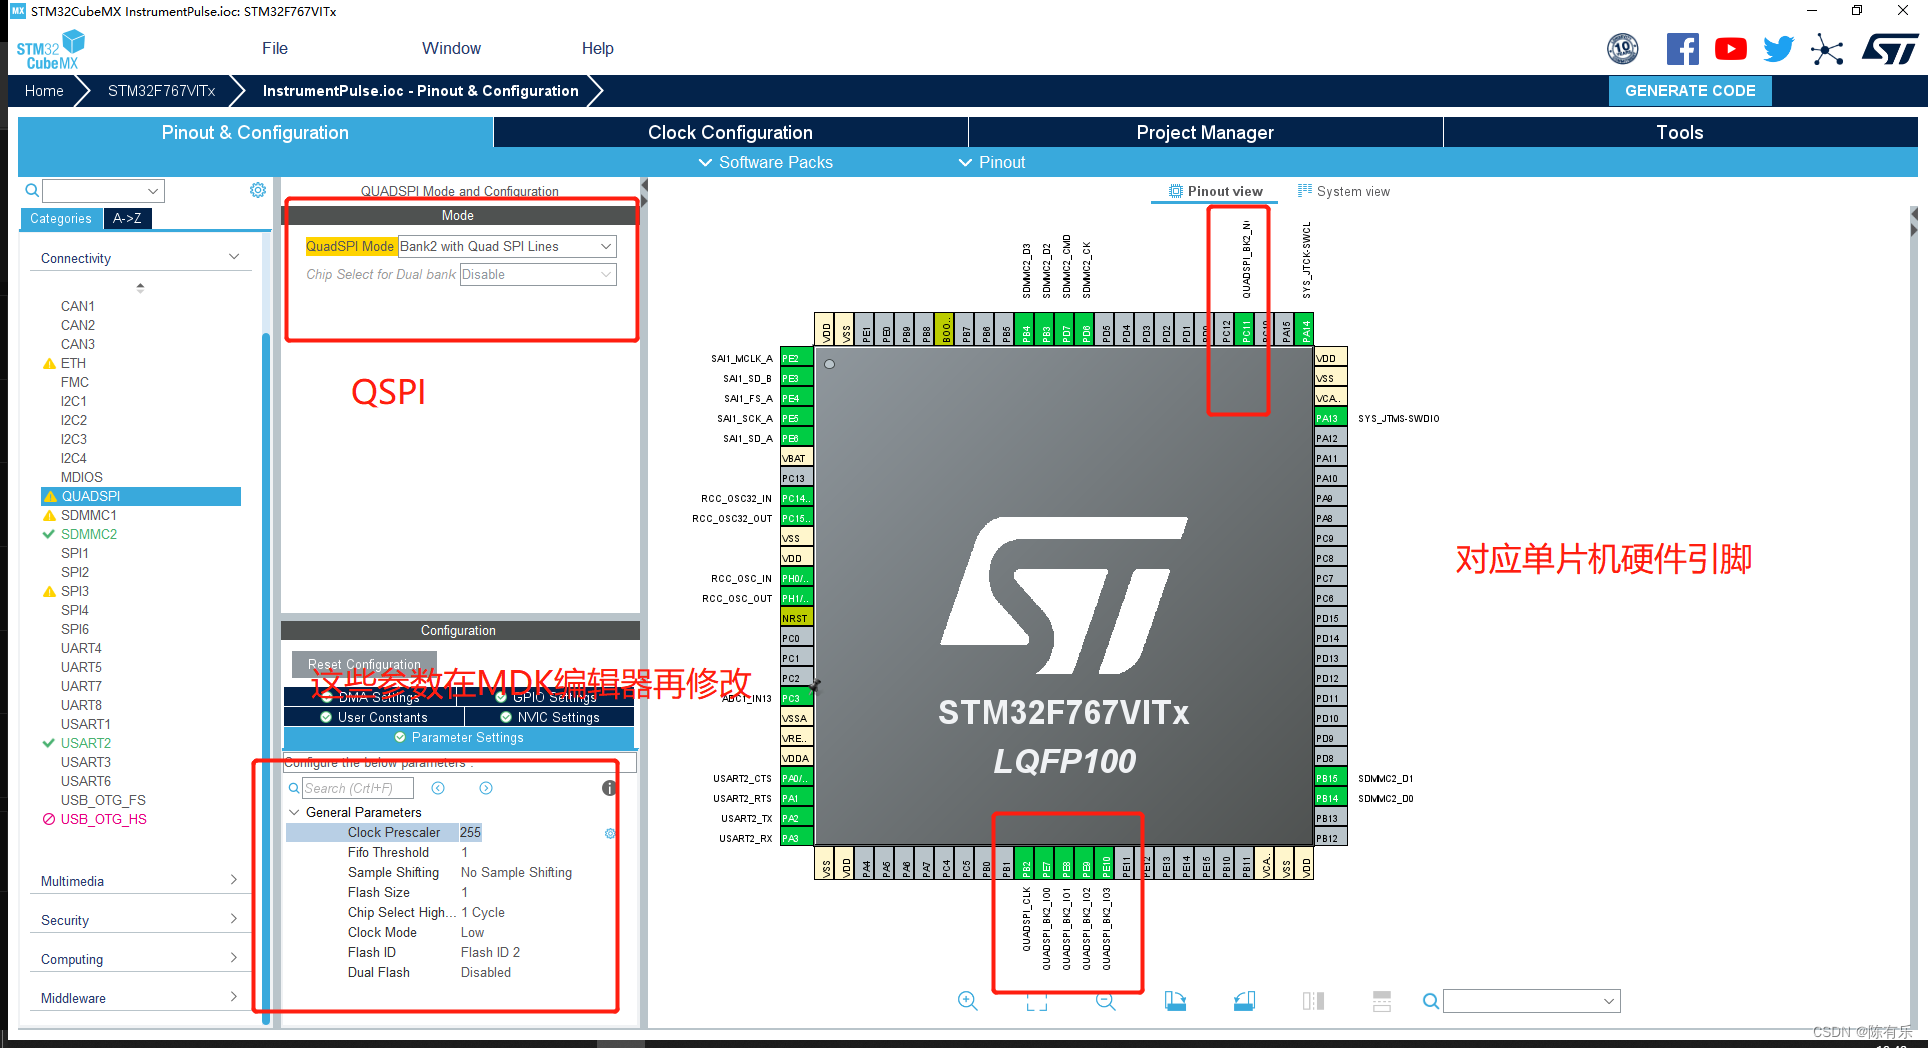Open the QuadSPI Mode dropdown

(507, 246)
